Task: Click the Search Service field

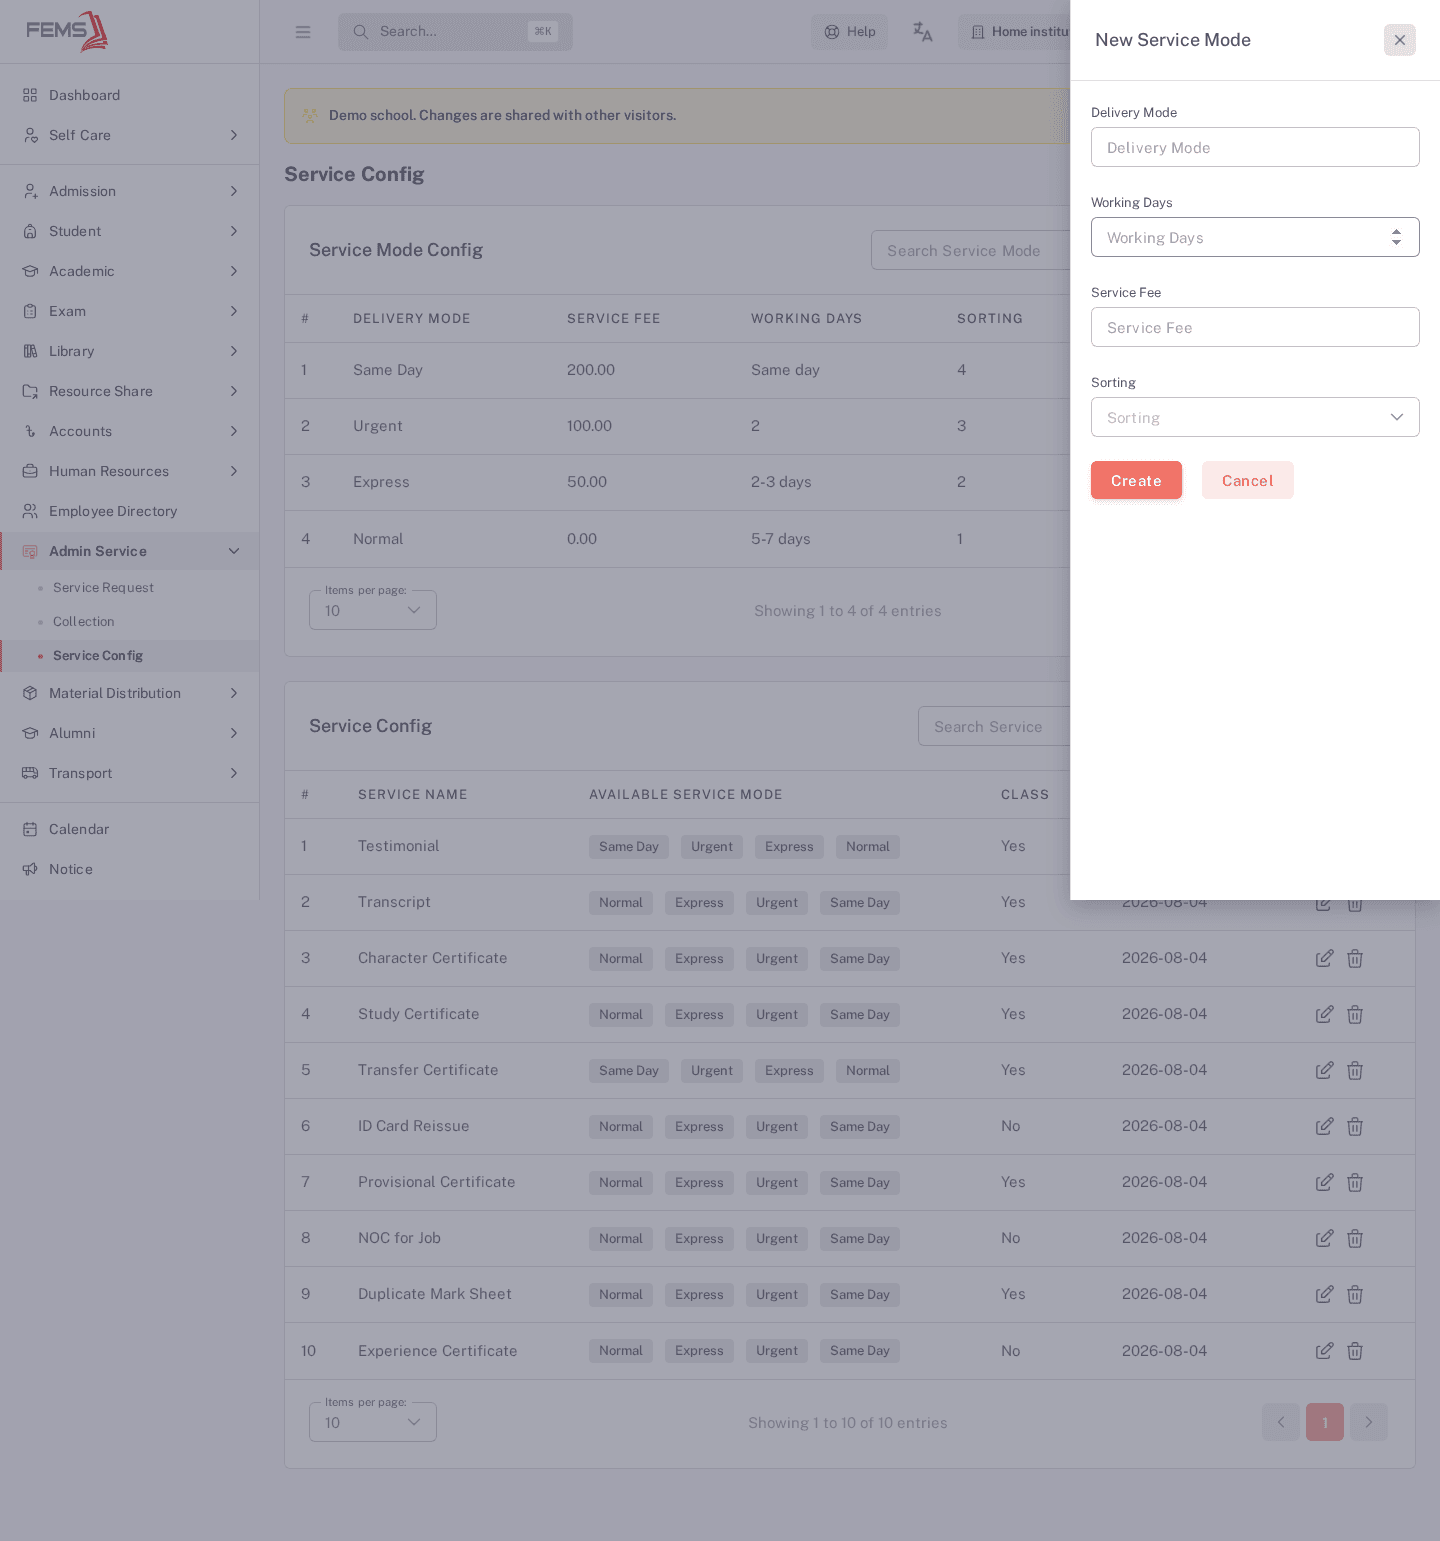Action: point(994,726)
